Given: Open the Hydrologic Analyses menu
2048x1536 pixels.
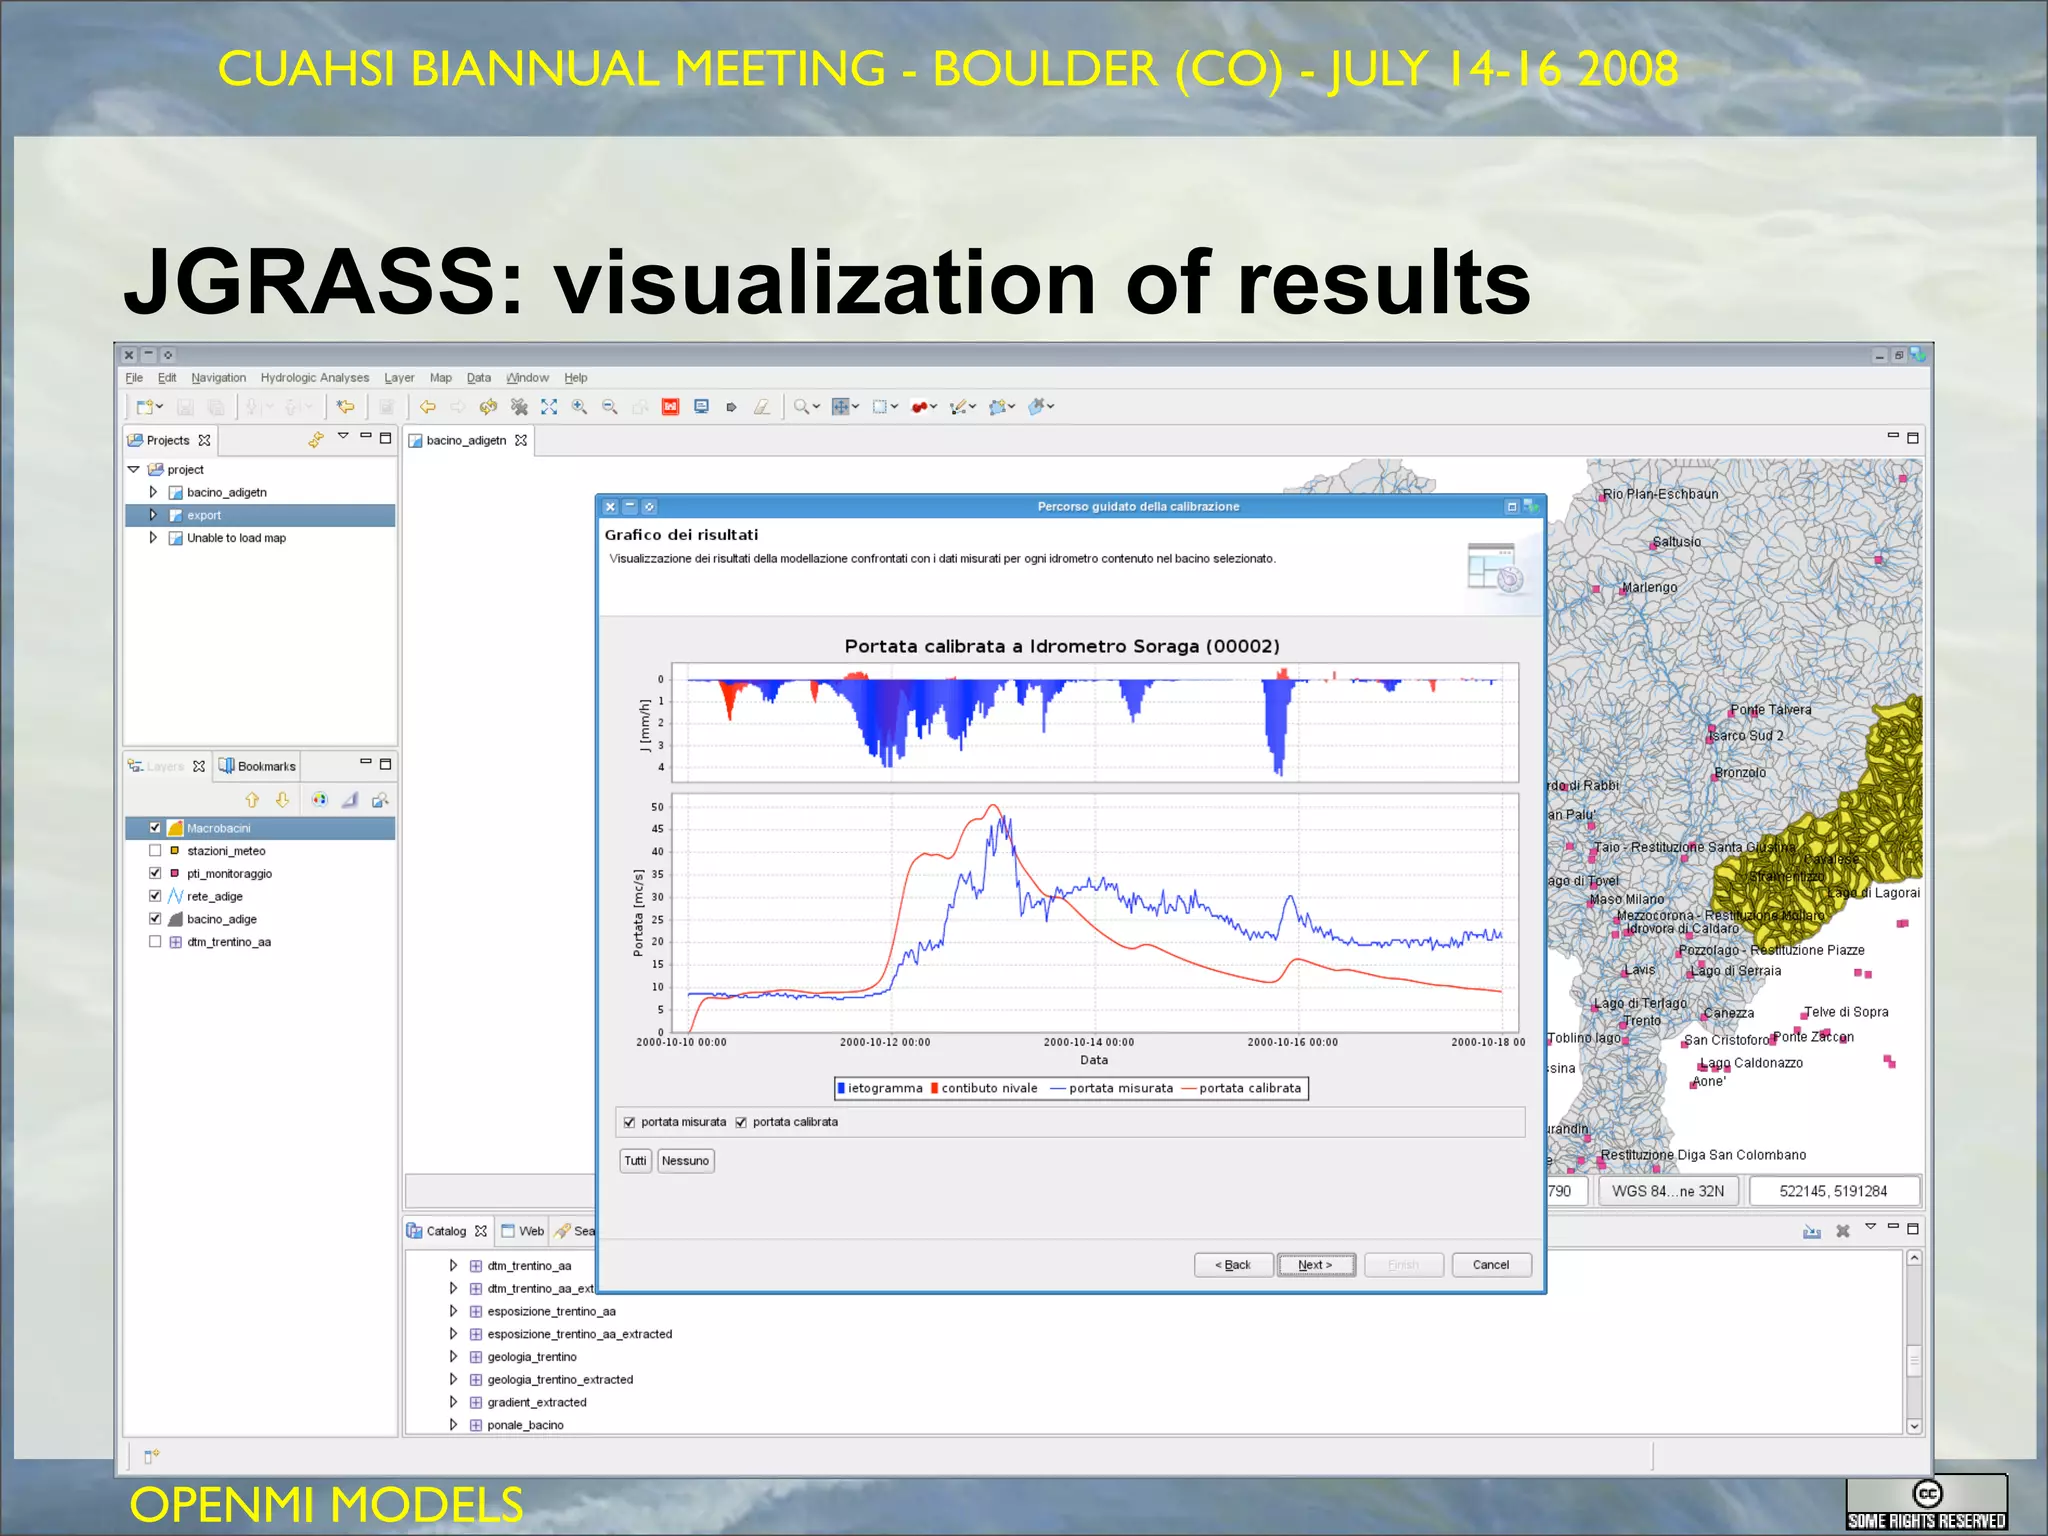Looking at the screenshot, I should [x=314, y=378].
